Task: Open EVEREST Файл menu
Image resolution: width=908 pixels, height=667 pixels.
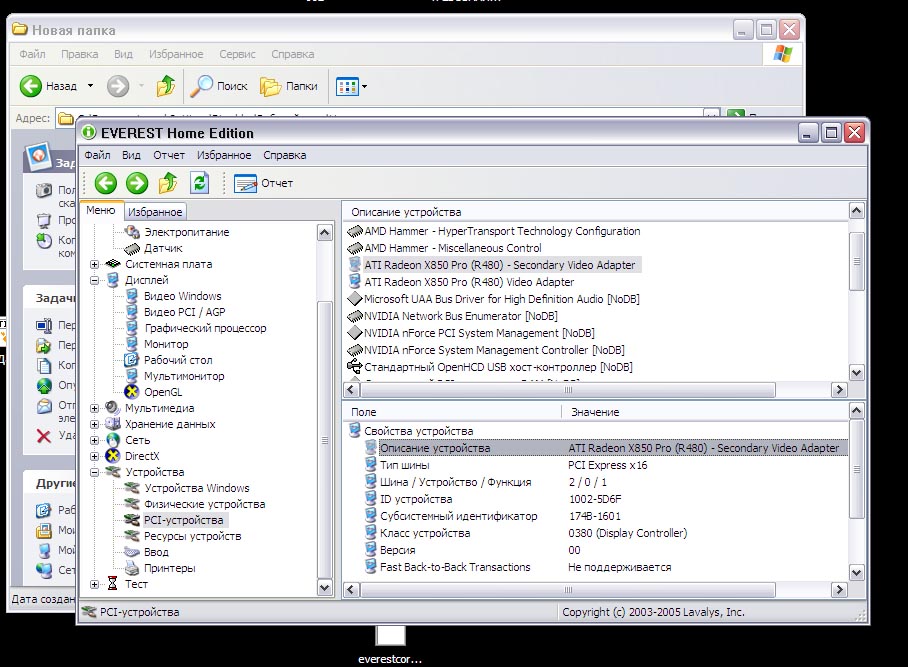Action: tap(97, 155)
